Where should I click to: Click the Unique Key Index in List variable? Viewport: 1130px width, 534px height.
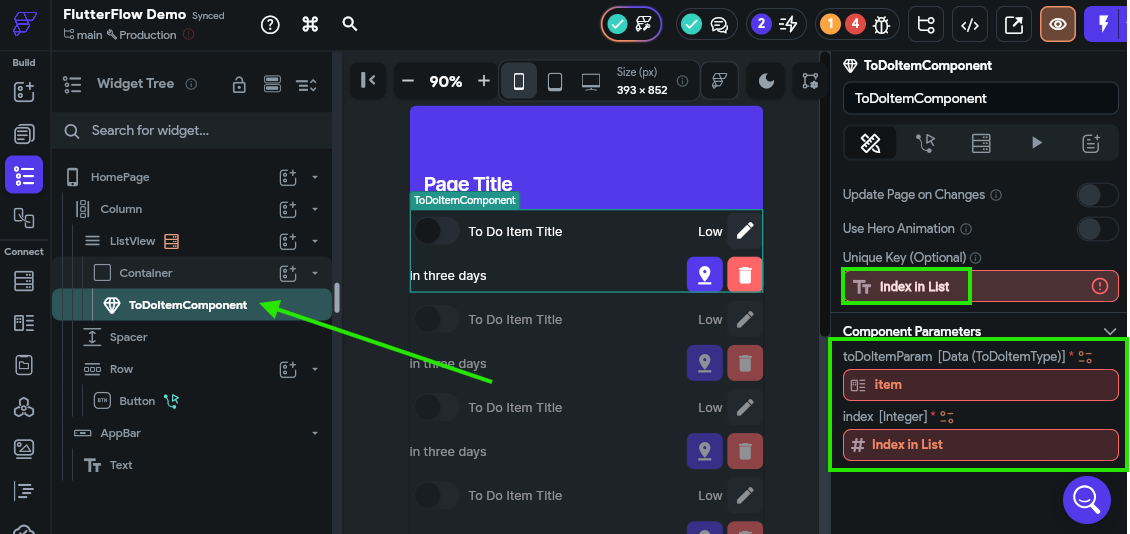tap(981, 286)
